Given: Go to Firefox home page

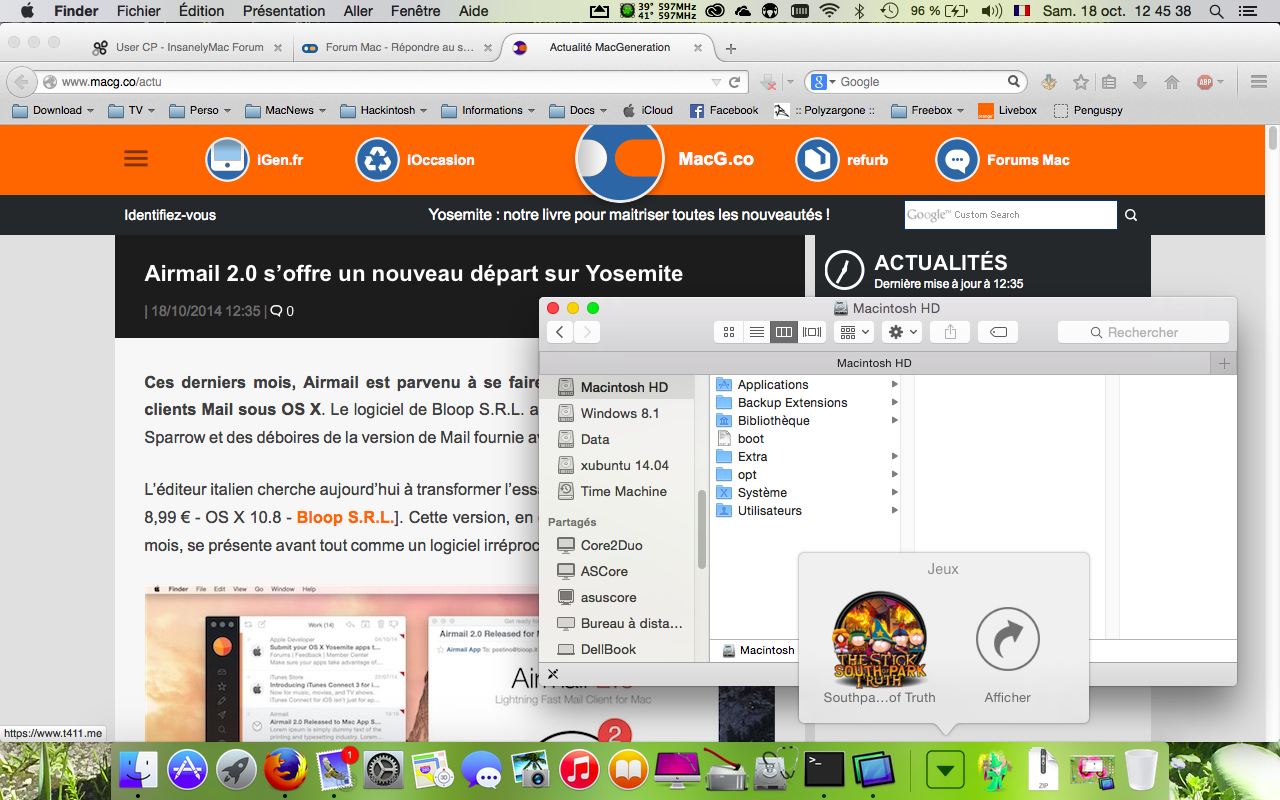Looking at the screenshot, I should pyautogui.click(x=1172, y=82).
